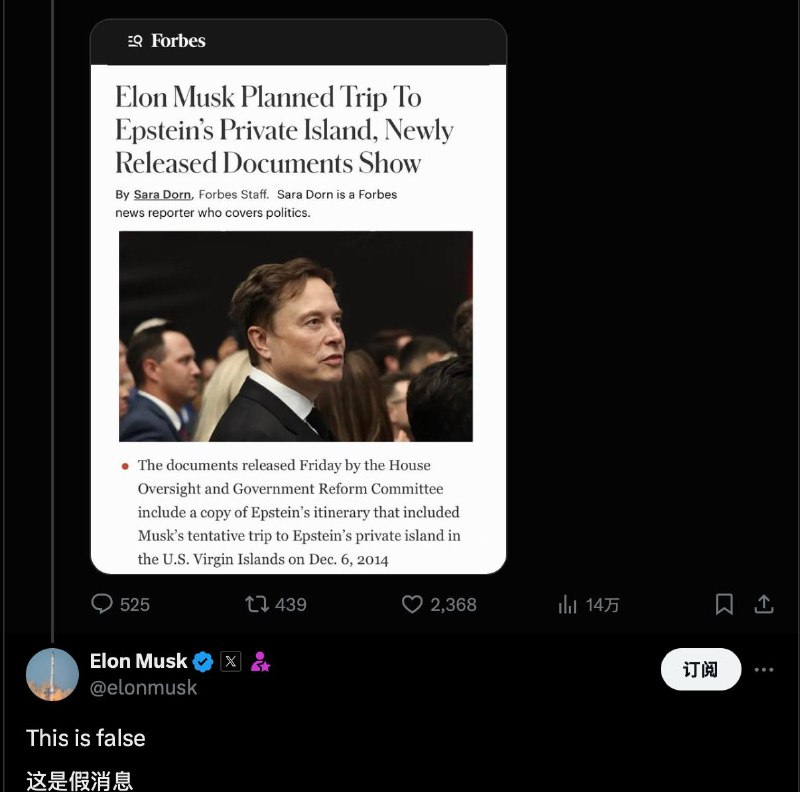The image size is (800, 792).
Task: Click the purple subscriber star icon
Action: coord(260,661)
